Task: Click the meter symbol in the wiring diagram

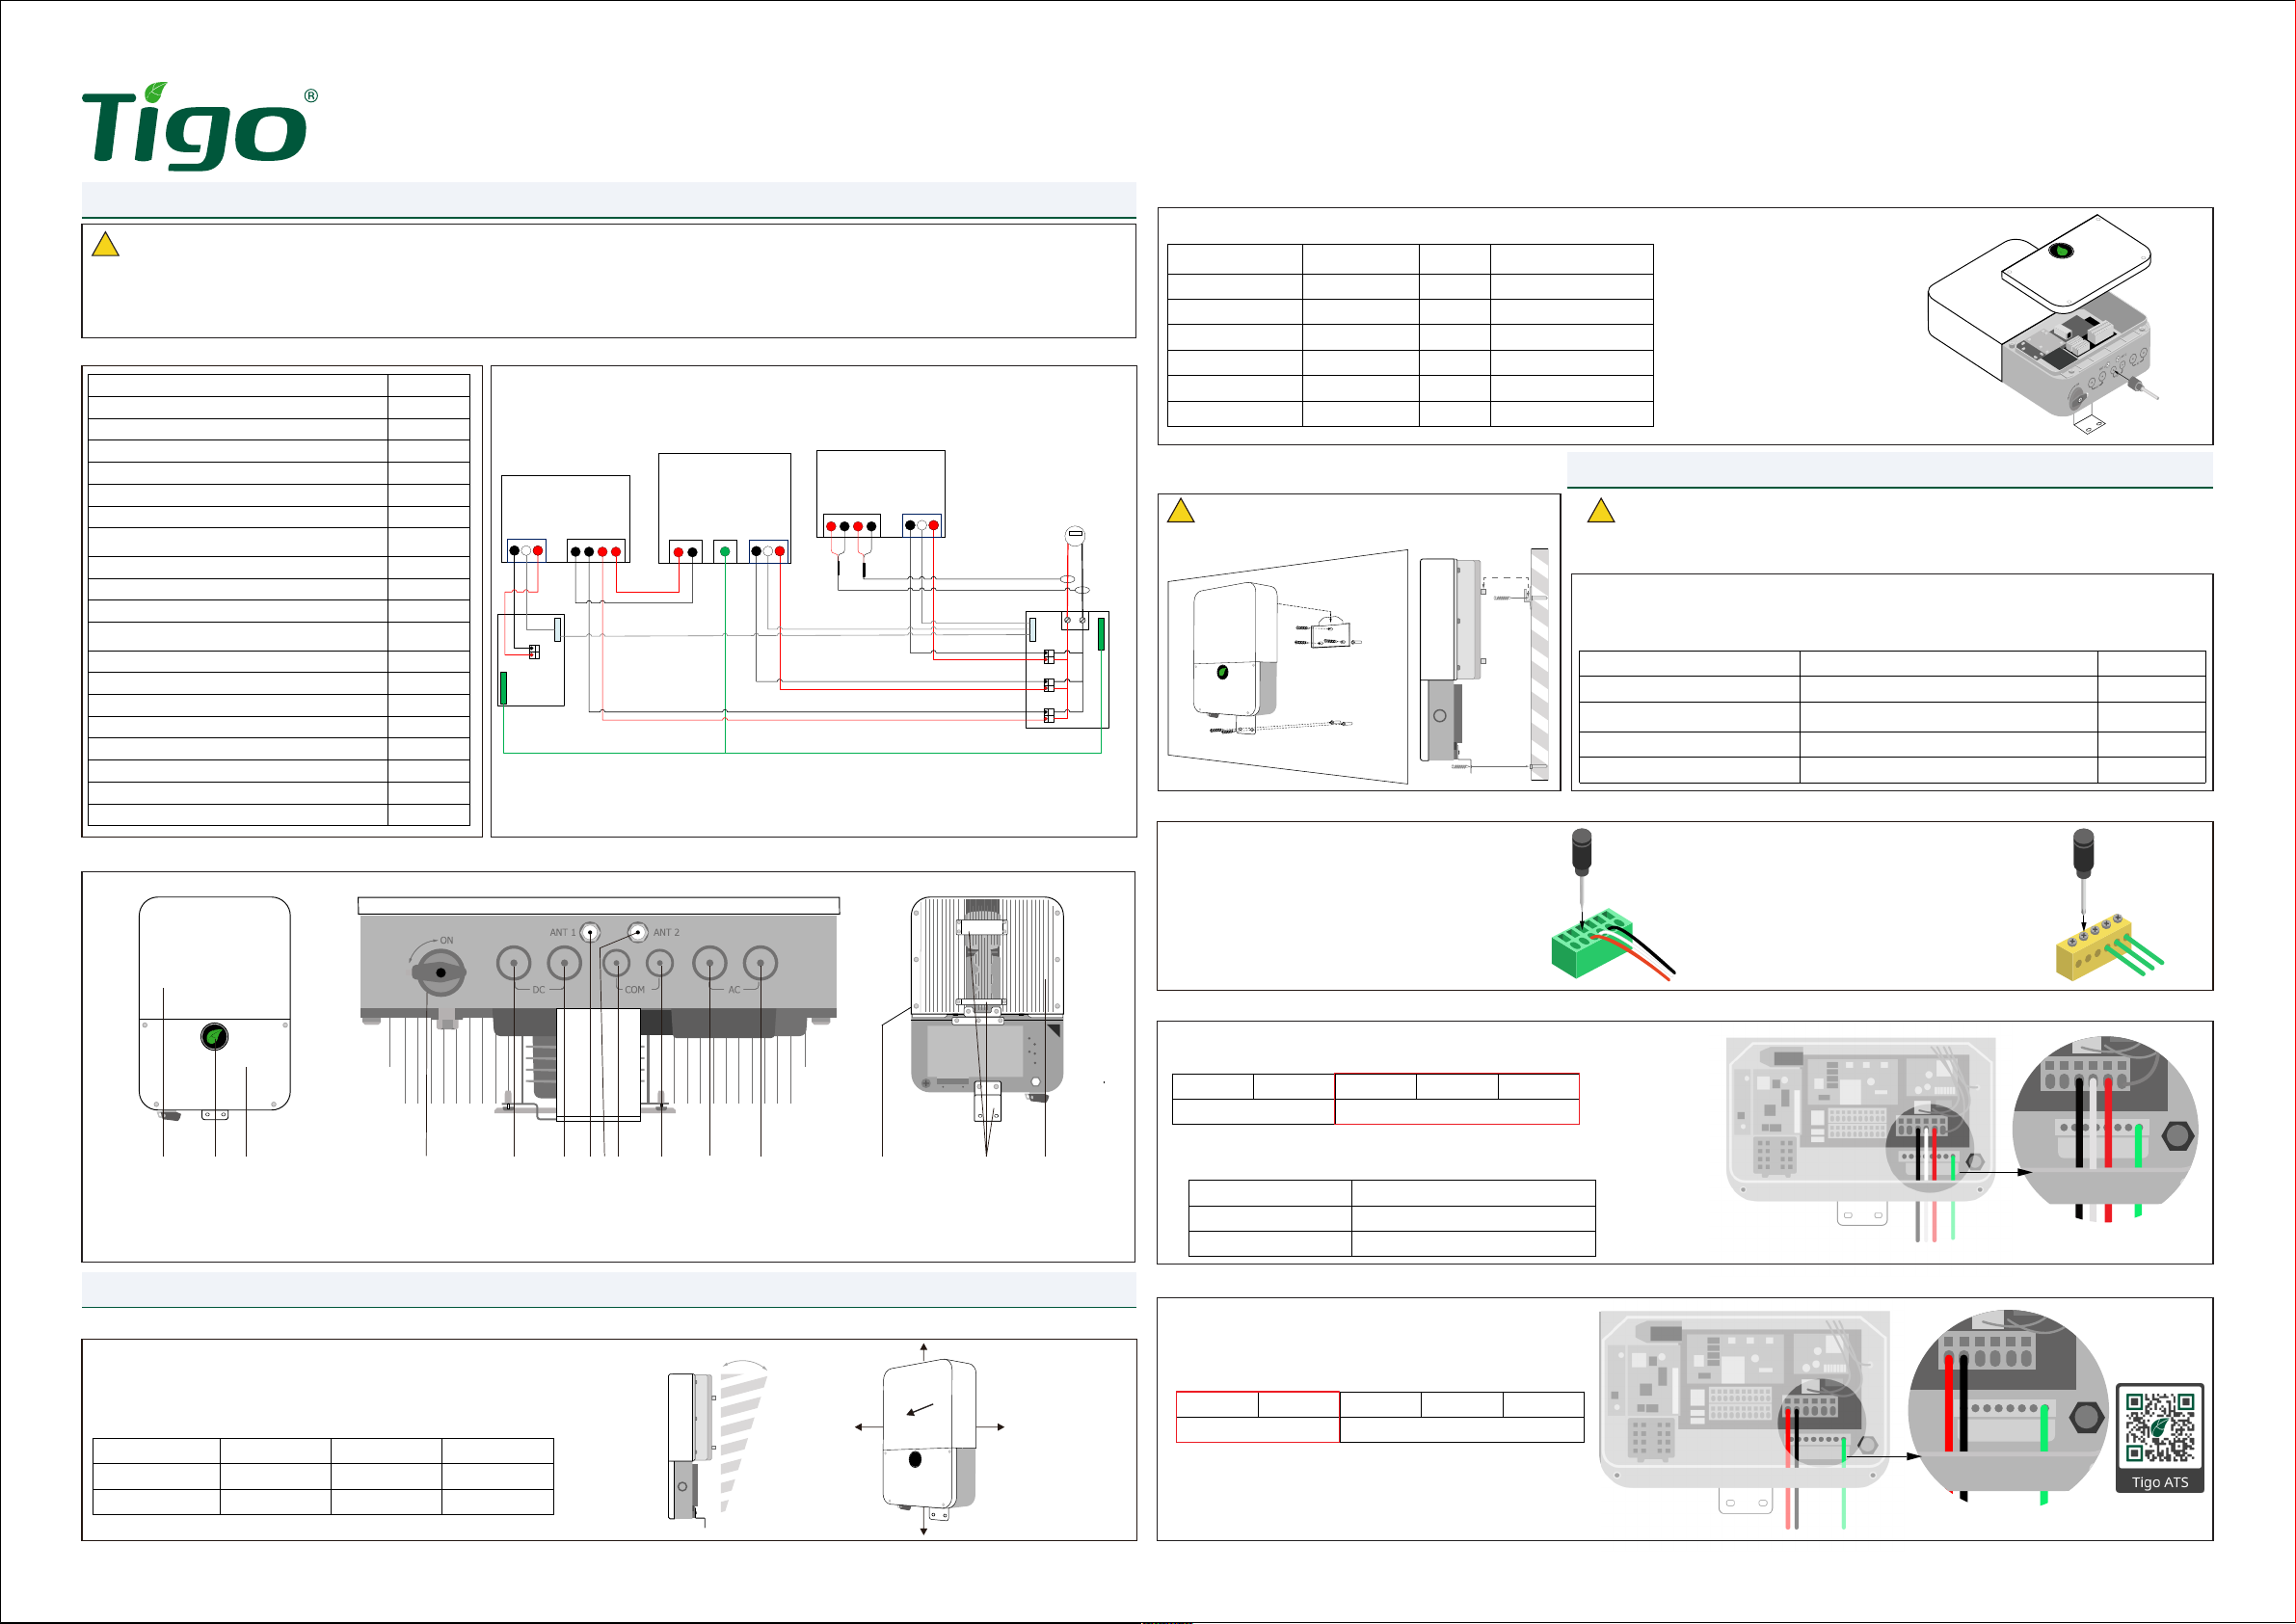Action: (x=1075, y=534)
